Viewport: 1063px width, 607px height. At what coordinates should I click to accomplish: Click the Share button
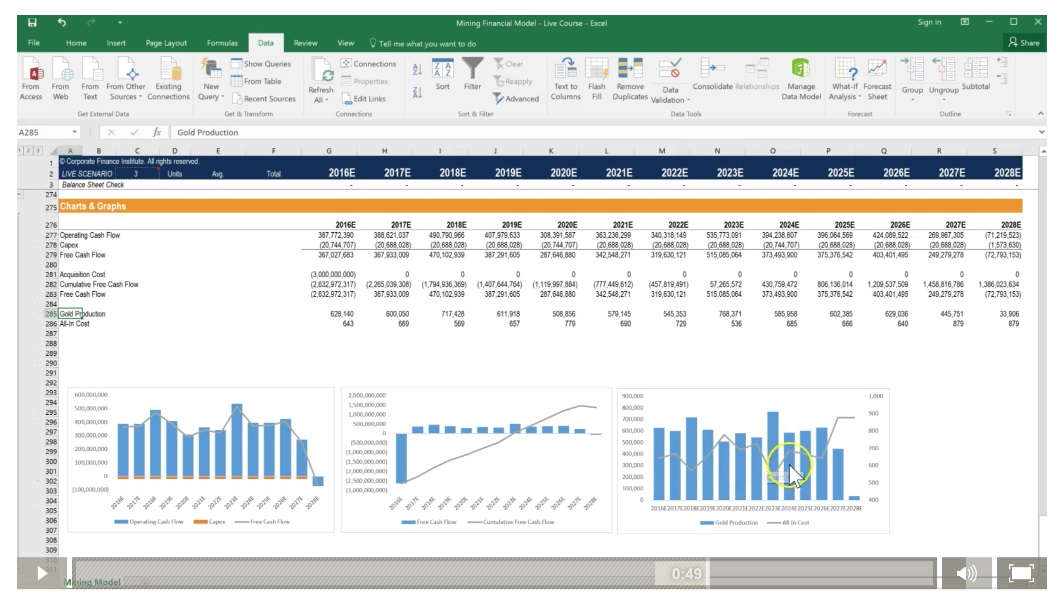click(x=1024, y=43)
